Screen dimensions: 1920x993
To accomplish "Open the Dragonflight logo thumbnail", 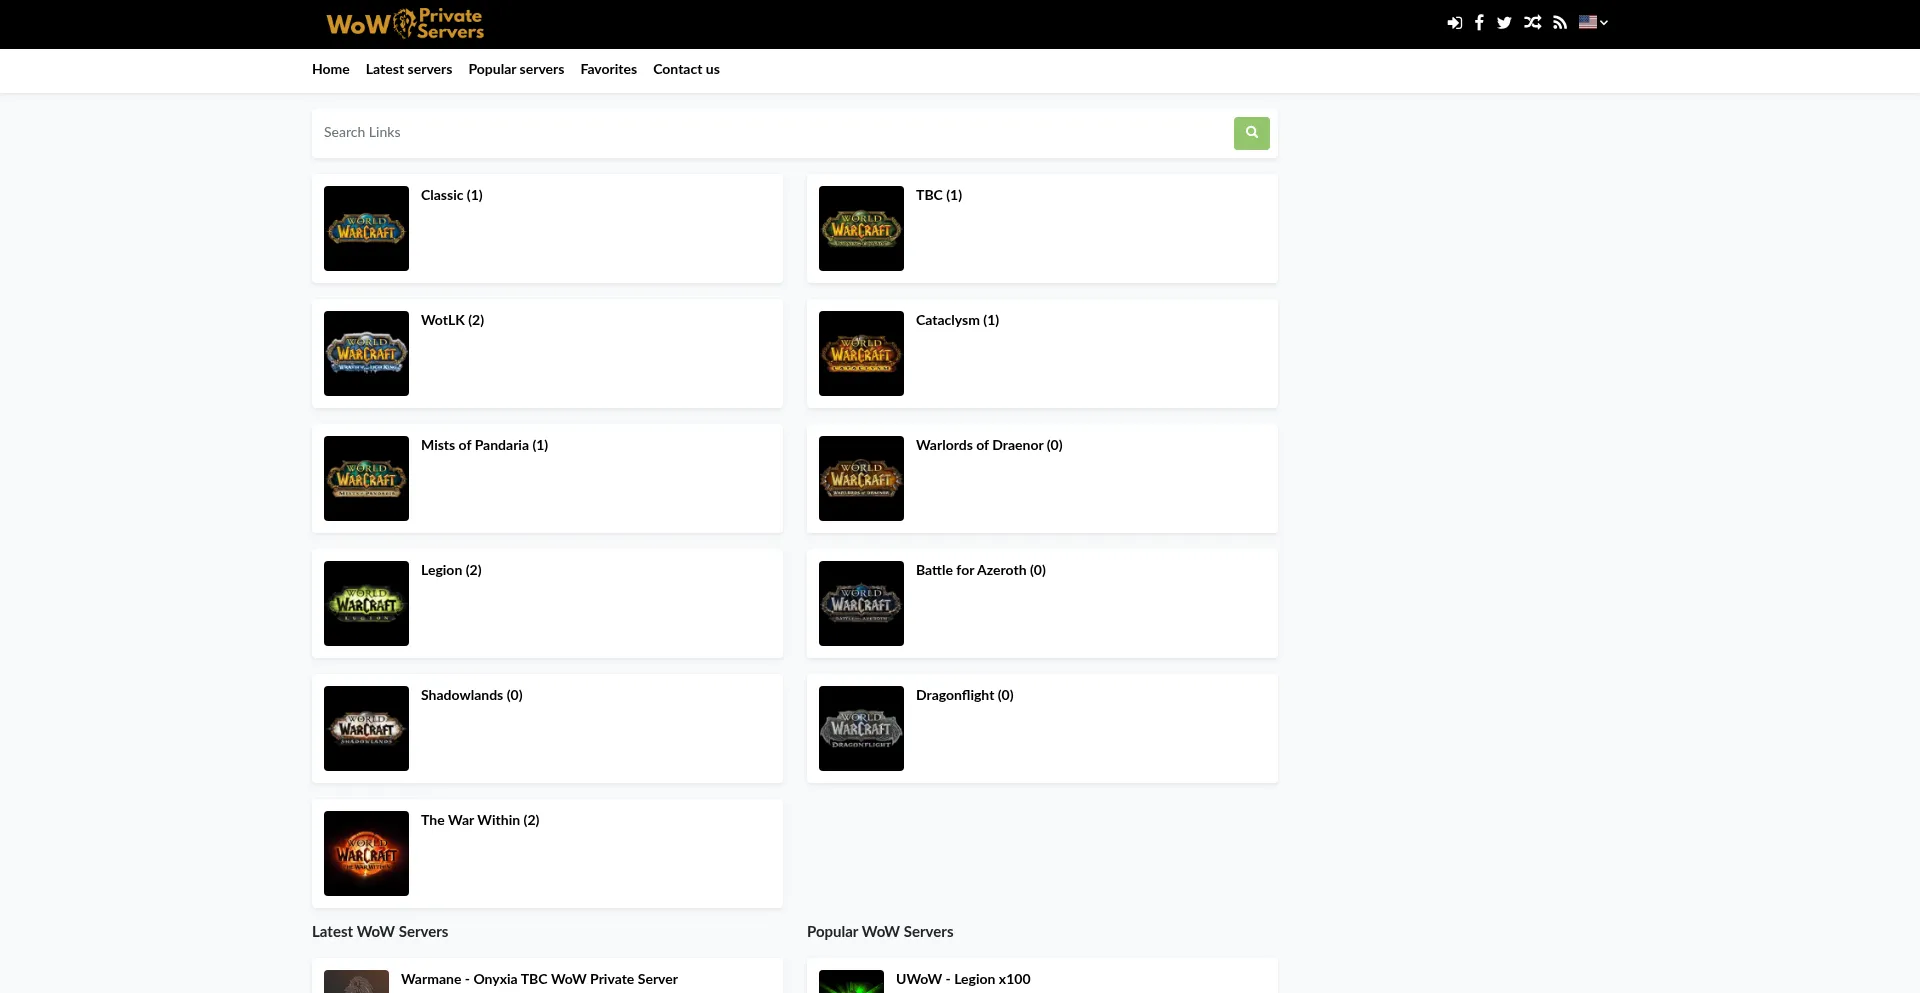I will [x=861, y=729].
